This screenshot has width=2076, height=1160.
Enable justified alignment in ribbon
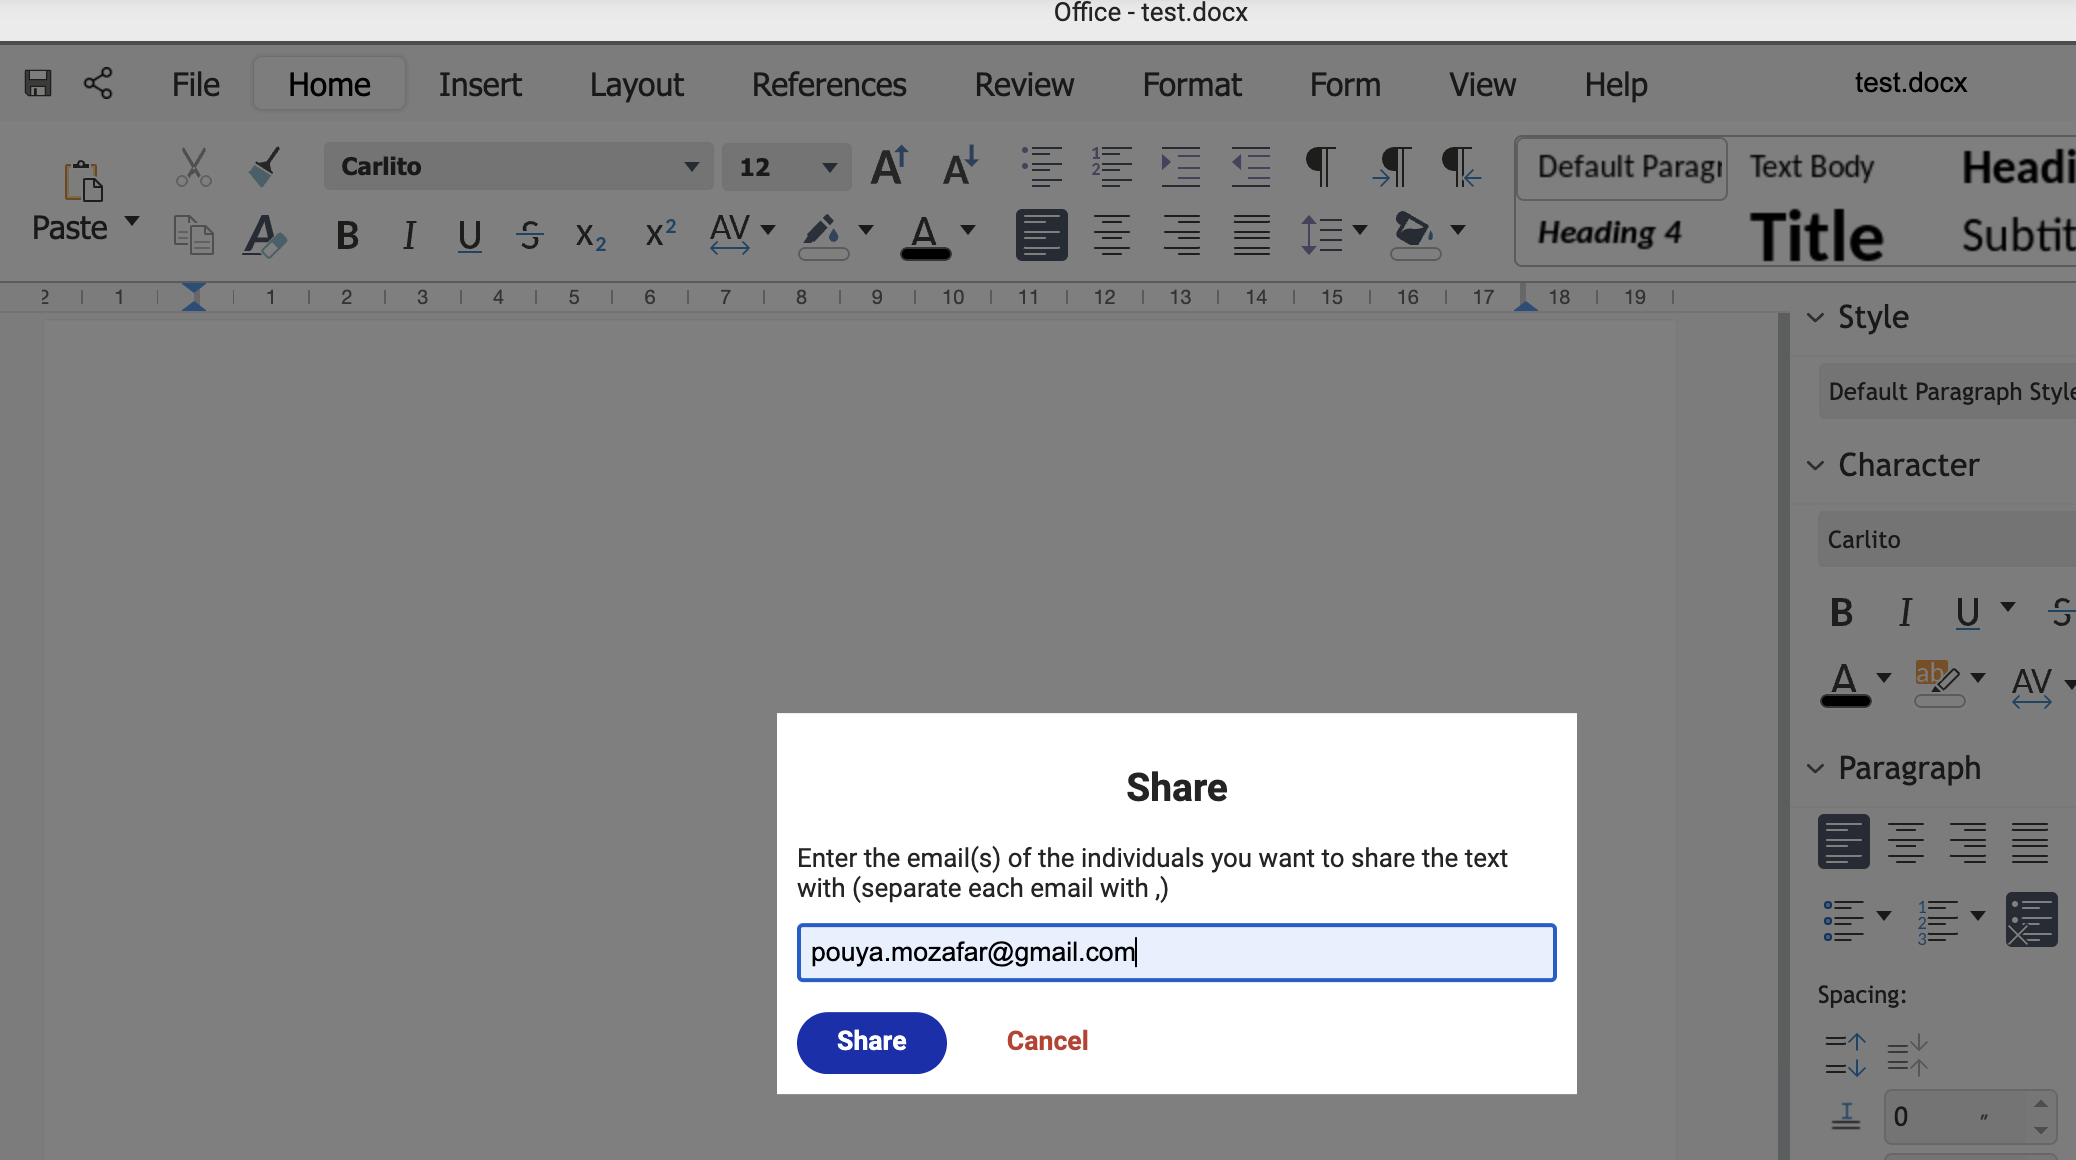1251,236
